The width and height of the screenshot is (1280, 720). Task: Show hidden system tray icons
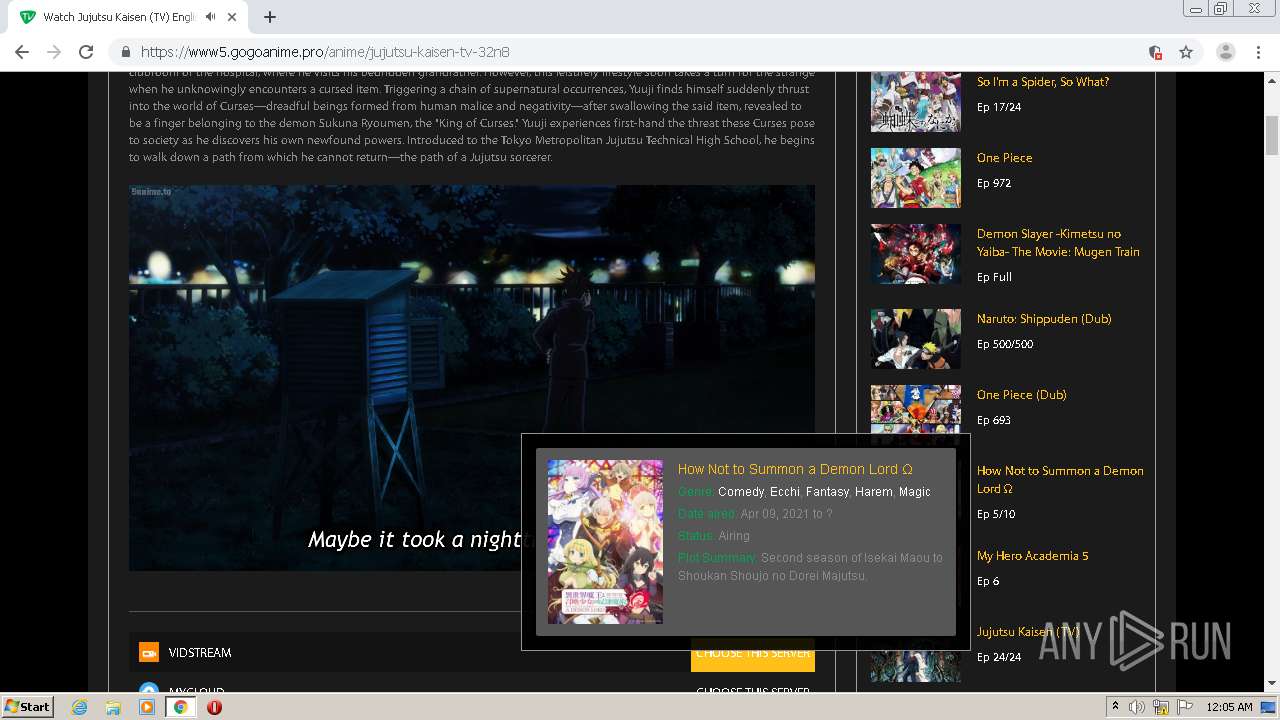point(1115,707)
